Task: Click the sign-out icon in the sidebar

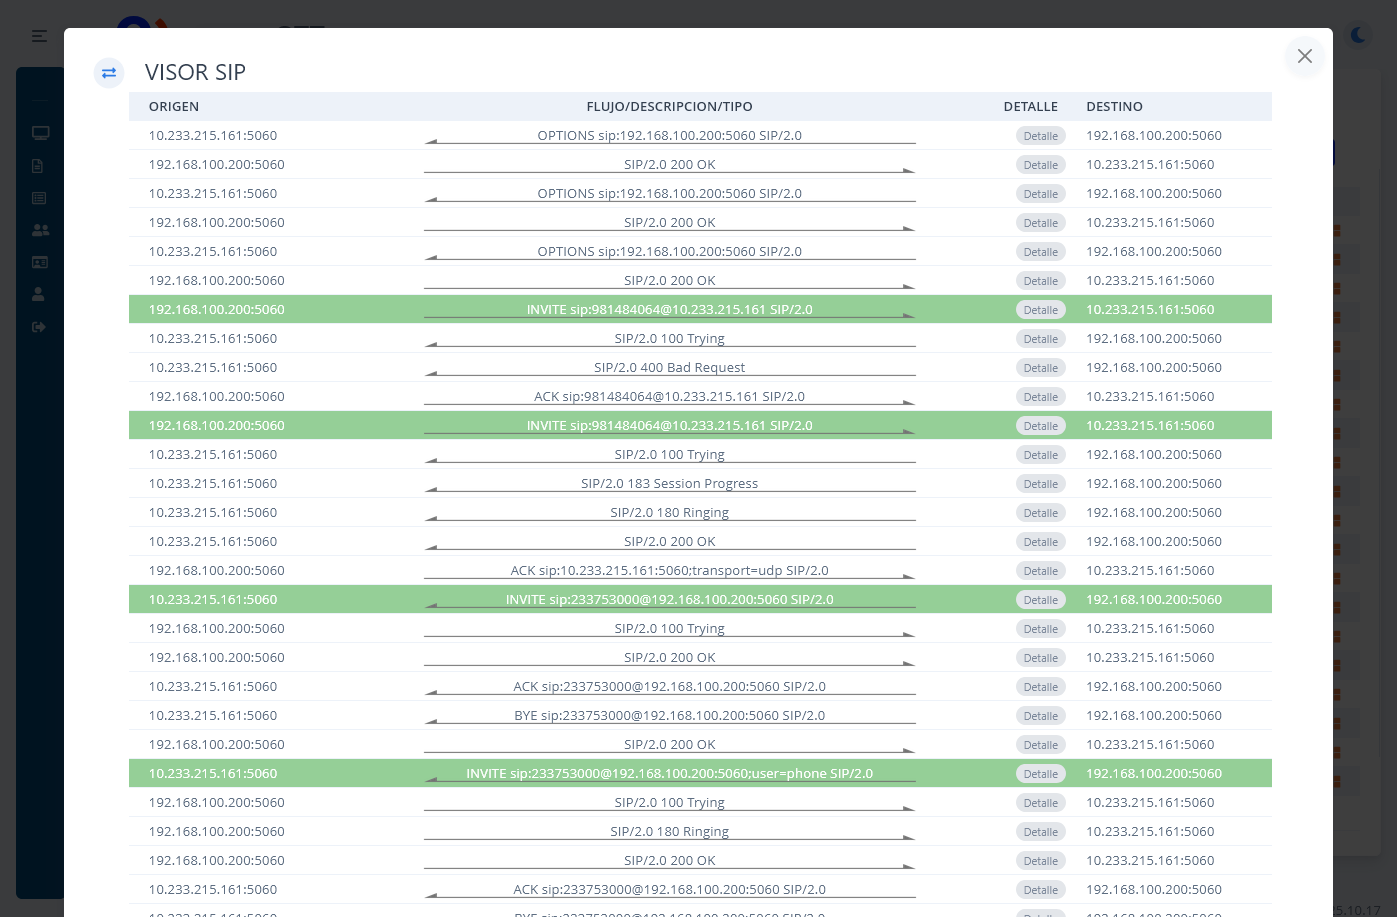Action: pyautogui.click(x=39, y=327)
